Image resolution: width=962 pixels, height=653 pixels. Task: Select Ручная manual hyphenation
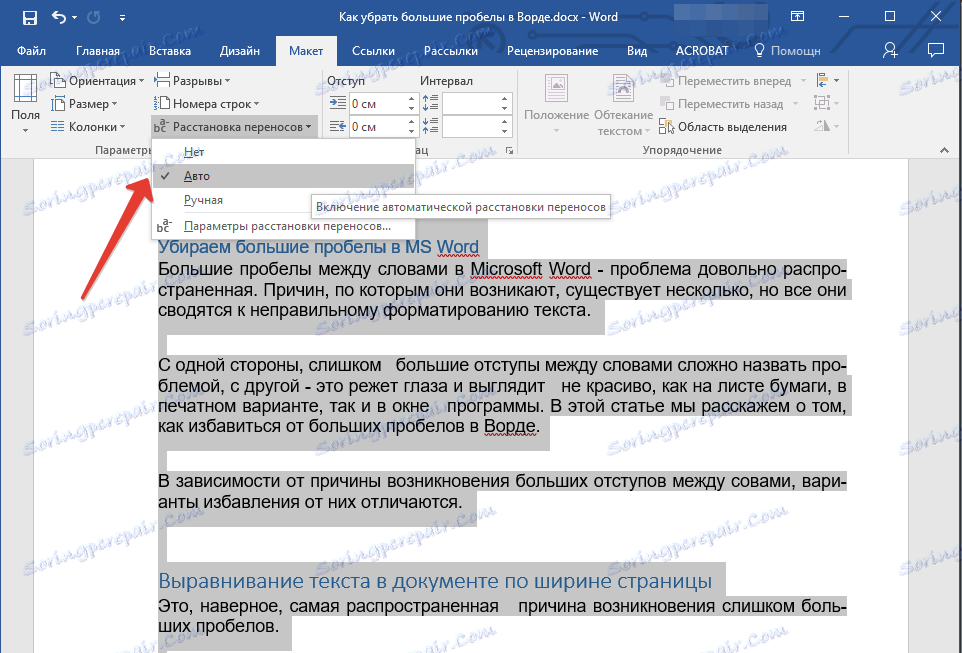(203, 200)
